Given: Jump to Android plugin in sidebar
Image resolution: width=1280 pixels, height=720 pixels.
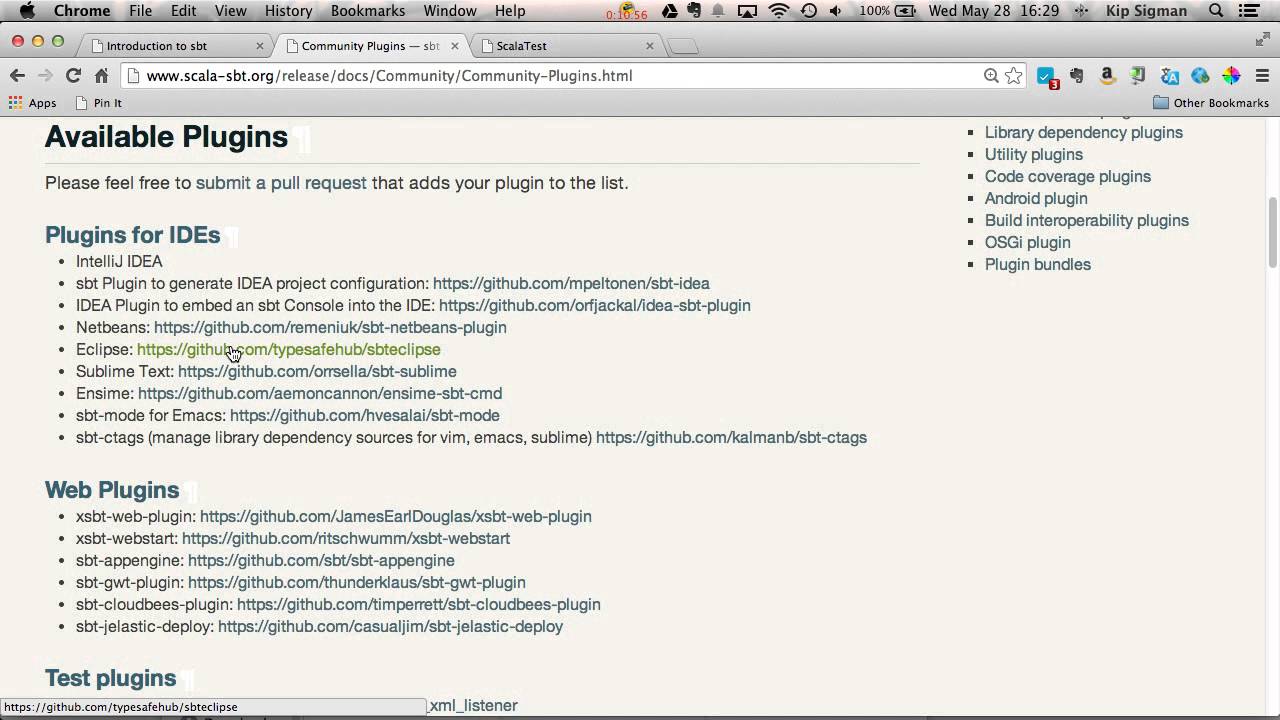Looking at the screenshot, I should point(1036,199).
